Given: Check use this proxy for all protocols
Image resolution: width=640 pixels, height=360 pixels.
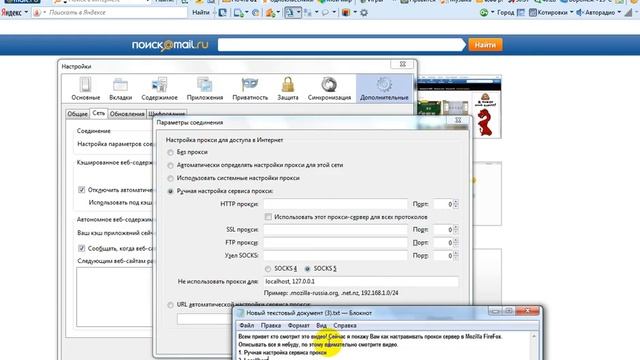Looking at the screenshot, I should 268,217.
